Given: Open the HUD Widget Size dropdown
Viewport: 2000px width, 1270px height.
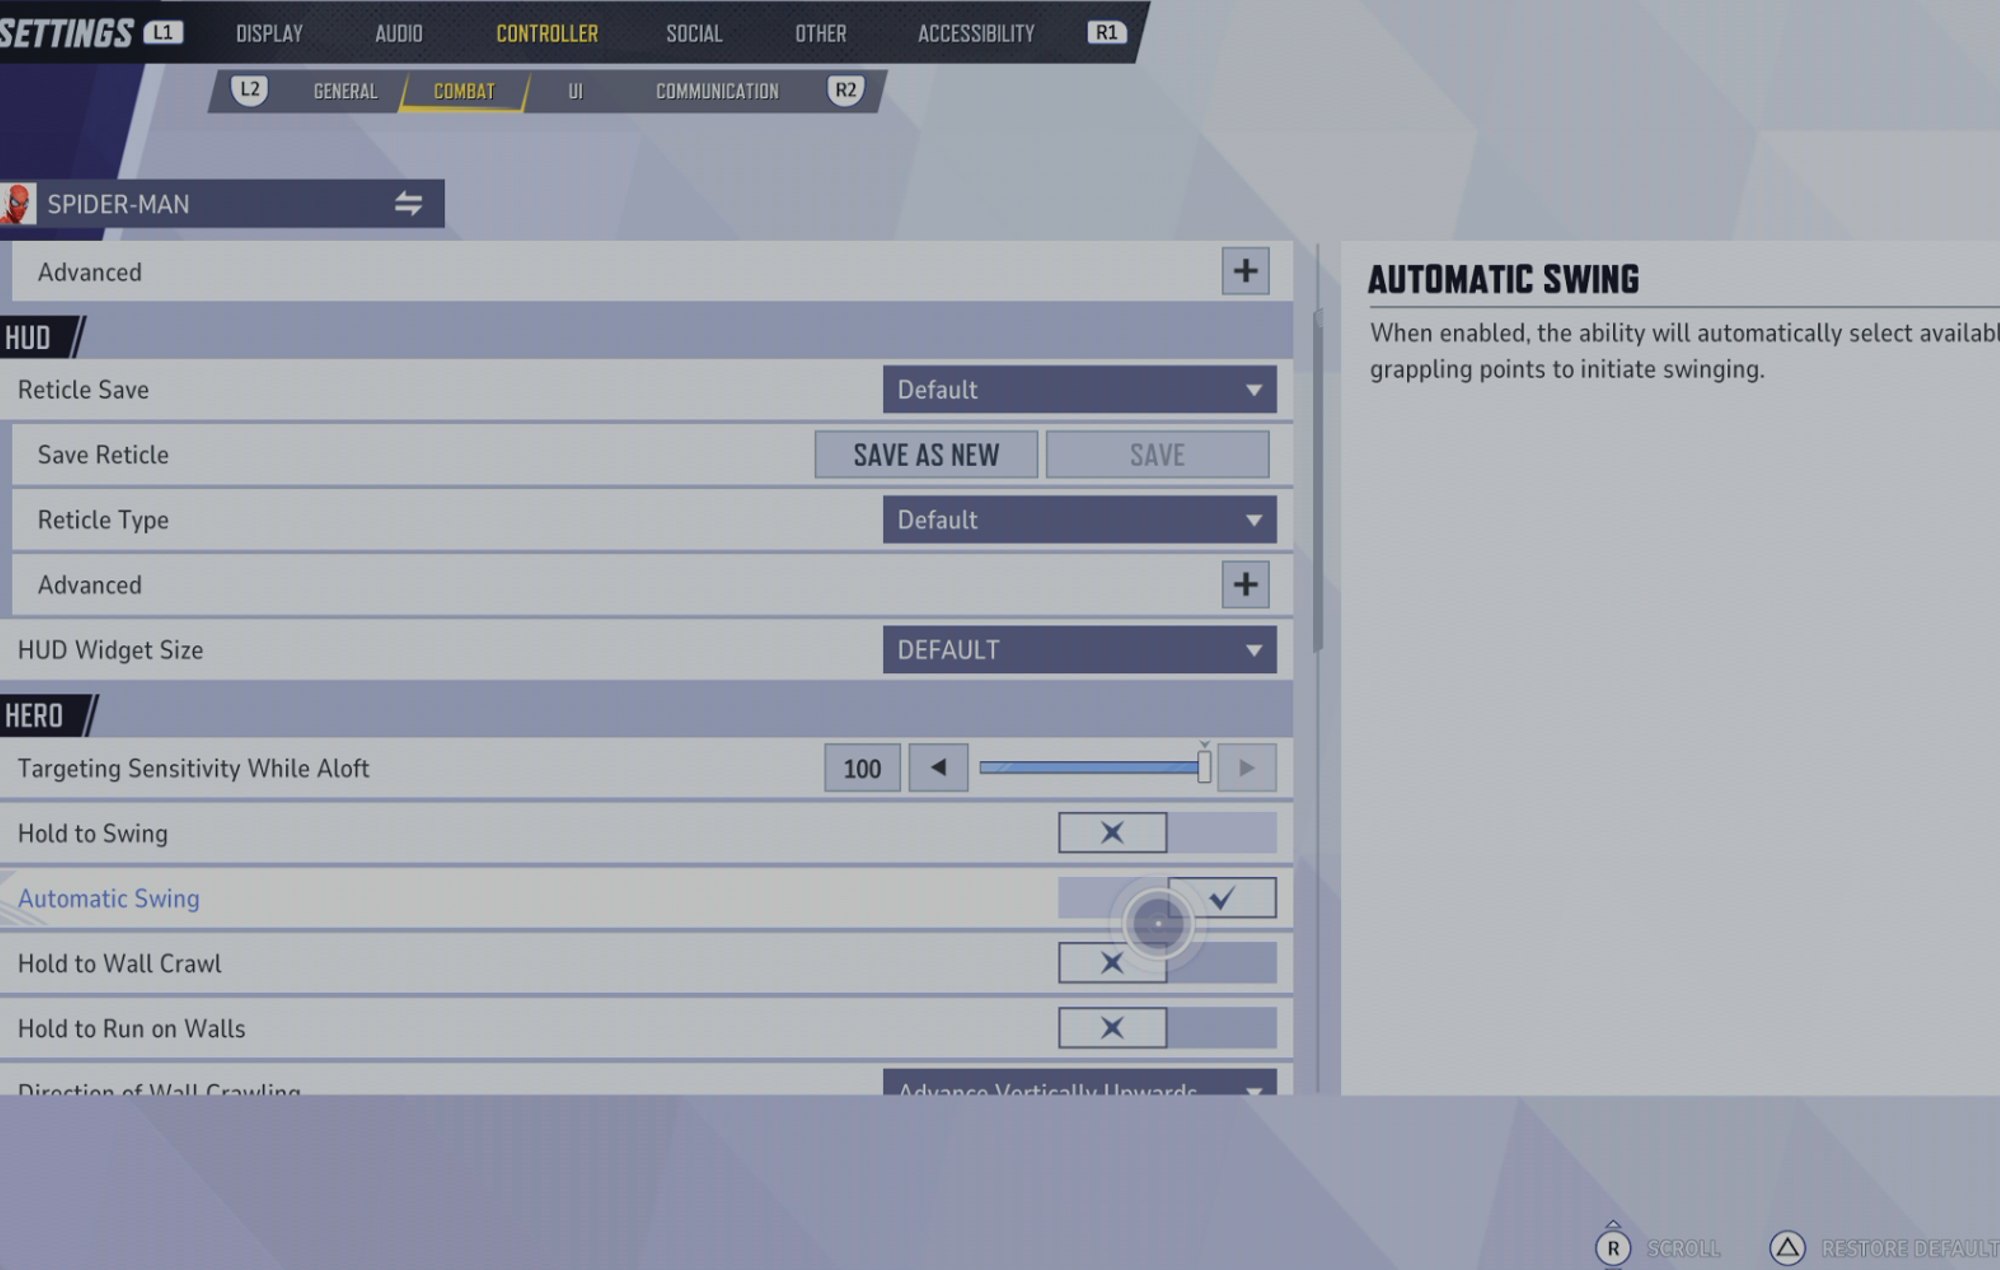Looking at the screenshot, I should point(1079,650).
